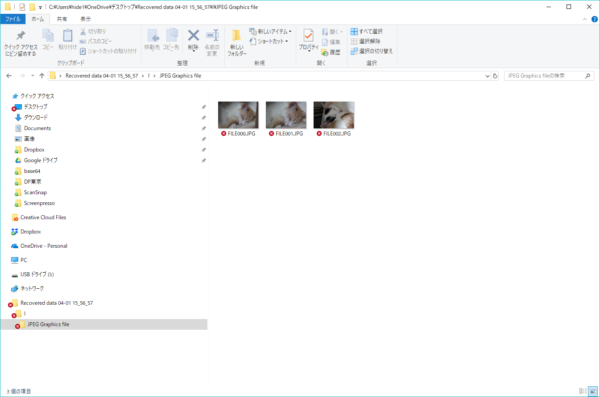Screen dimensions: 600x397
Task: Select クイック アクセス in the navigation pane
Action: point(33,96)
